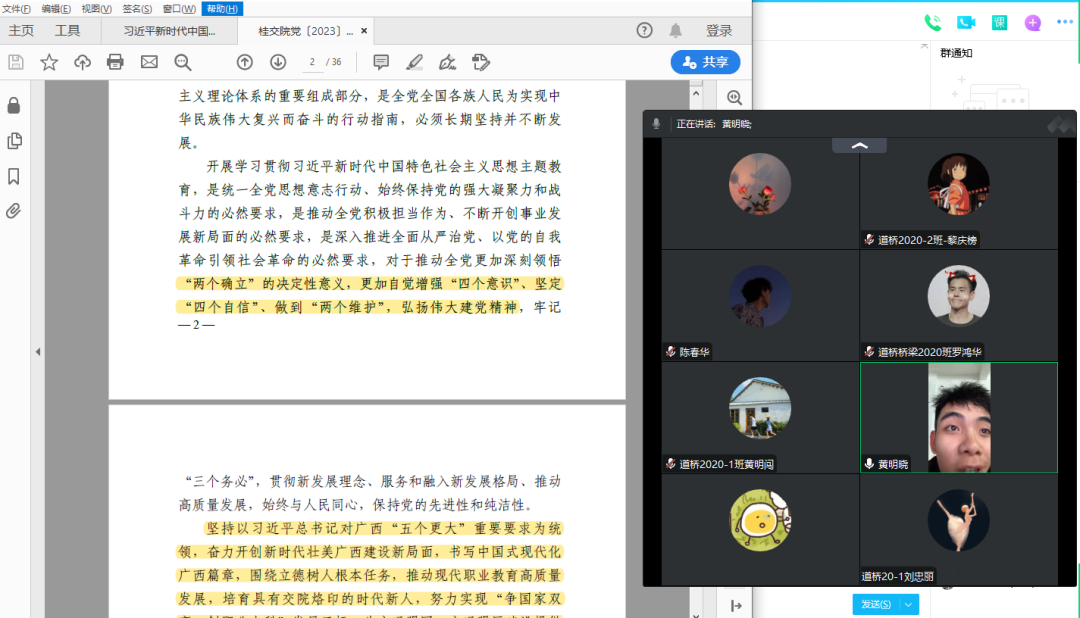Open the bookmarks panel in the left sidebar
The width and height of the screenshot is (1080, 618).
[x=14, y=176]
